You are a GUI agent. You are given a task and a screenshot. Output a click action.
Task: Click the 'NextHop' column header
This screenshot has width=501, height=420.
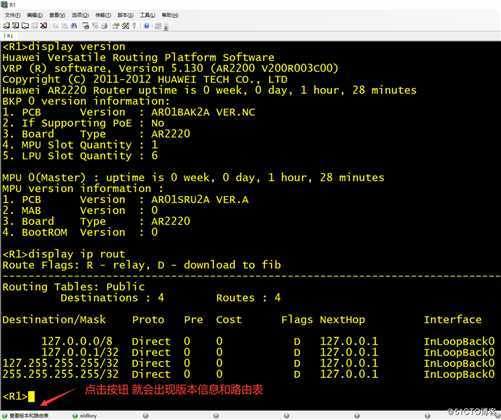[342, 320]
